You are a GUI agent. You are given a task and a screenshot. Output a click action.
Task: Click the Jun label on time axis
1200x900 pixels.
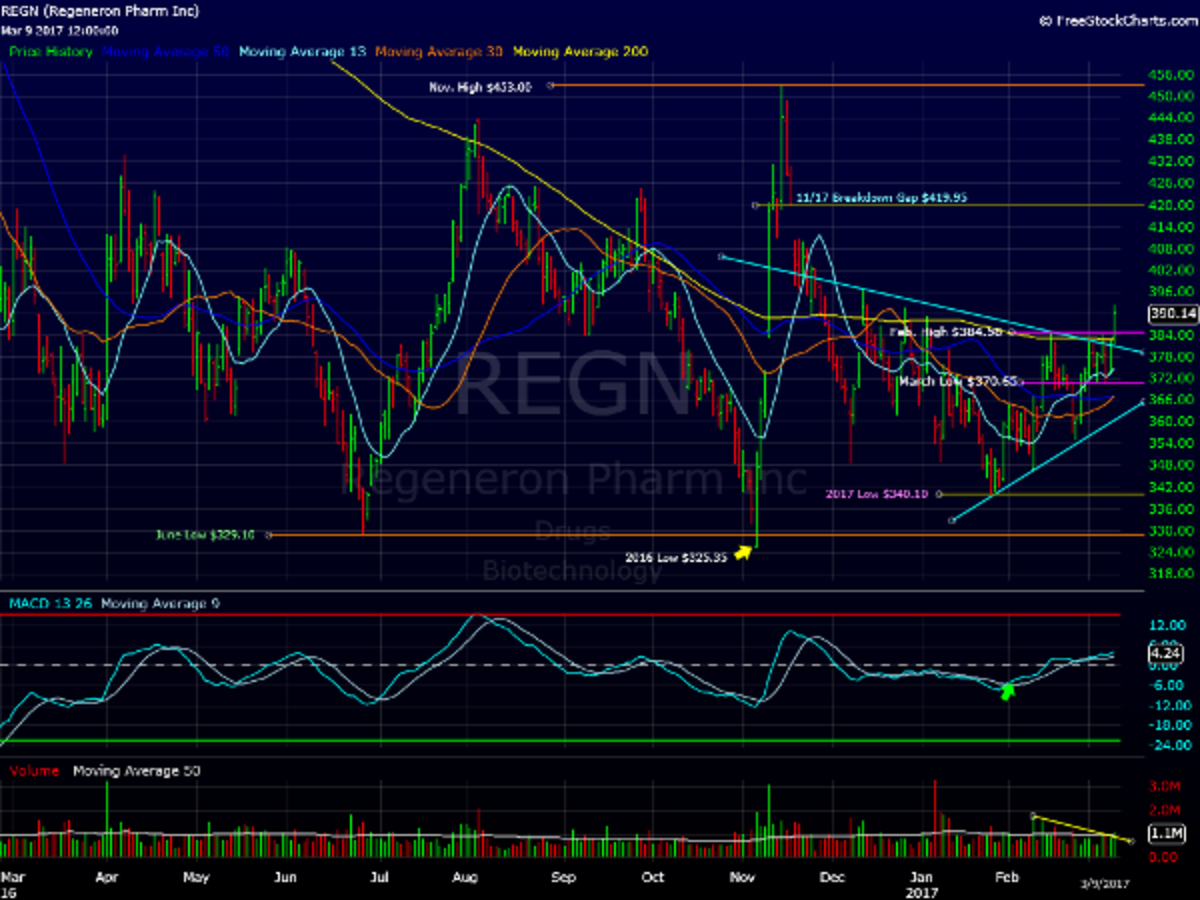(x=287, y=877)
